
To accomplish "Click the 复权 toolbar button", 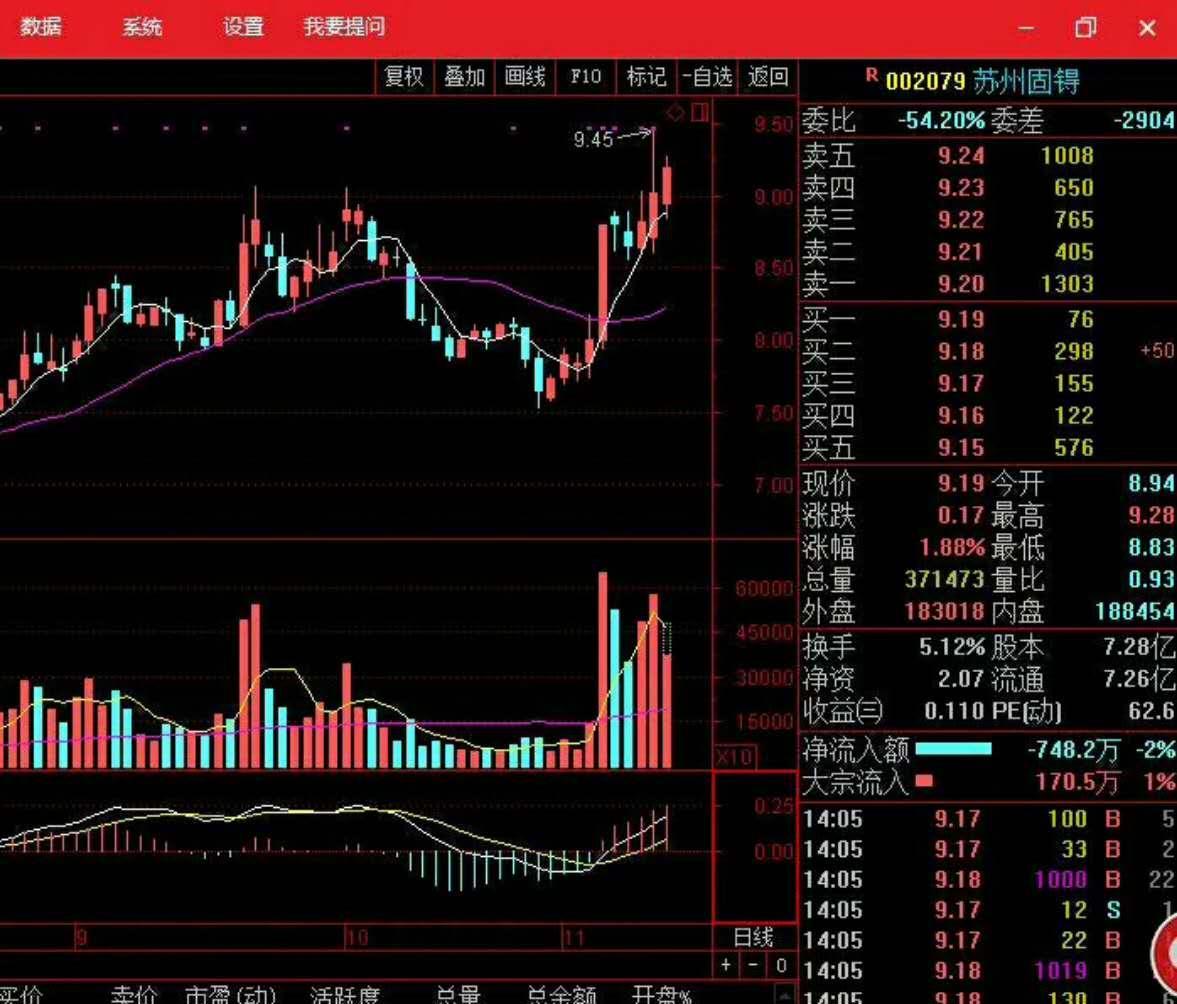I will point(404,77).
